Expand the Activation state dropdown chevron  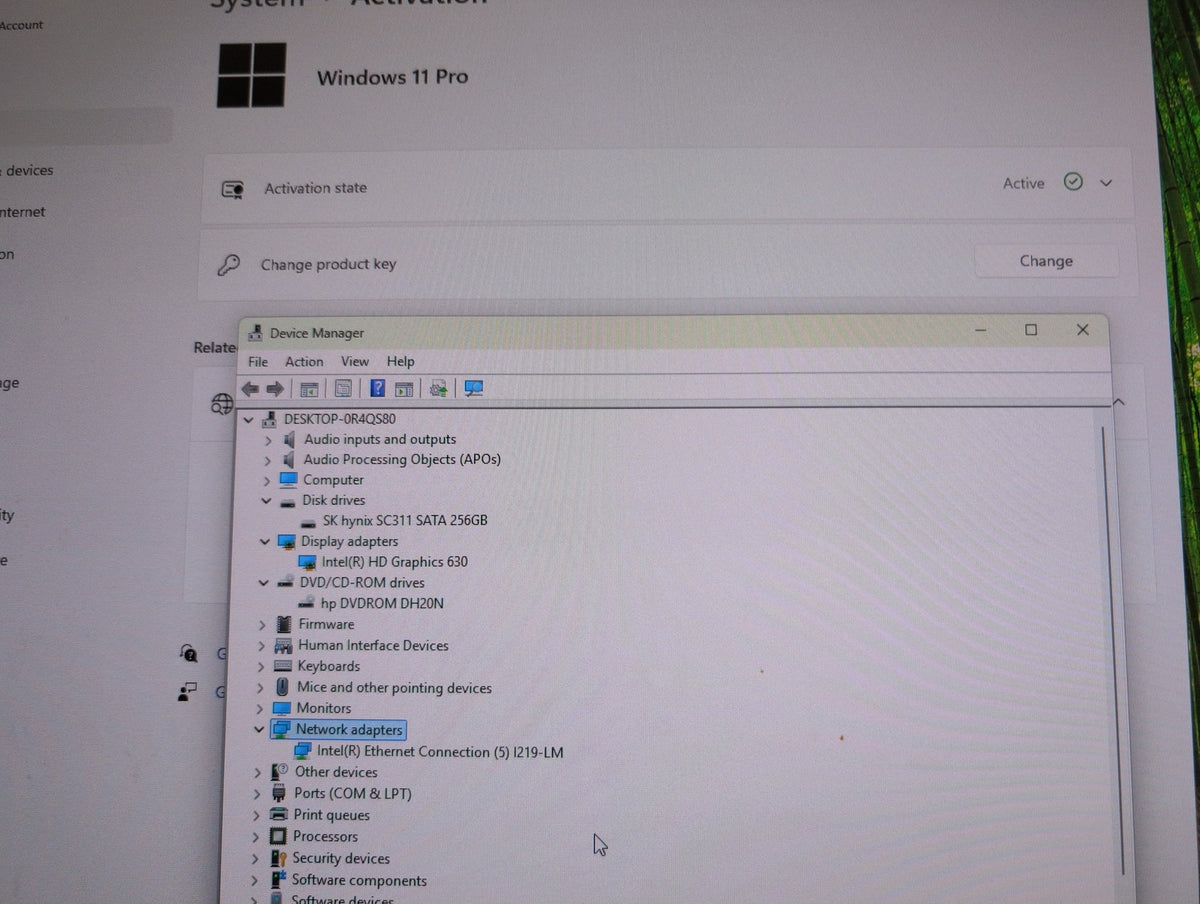(1106, 183)
